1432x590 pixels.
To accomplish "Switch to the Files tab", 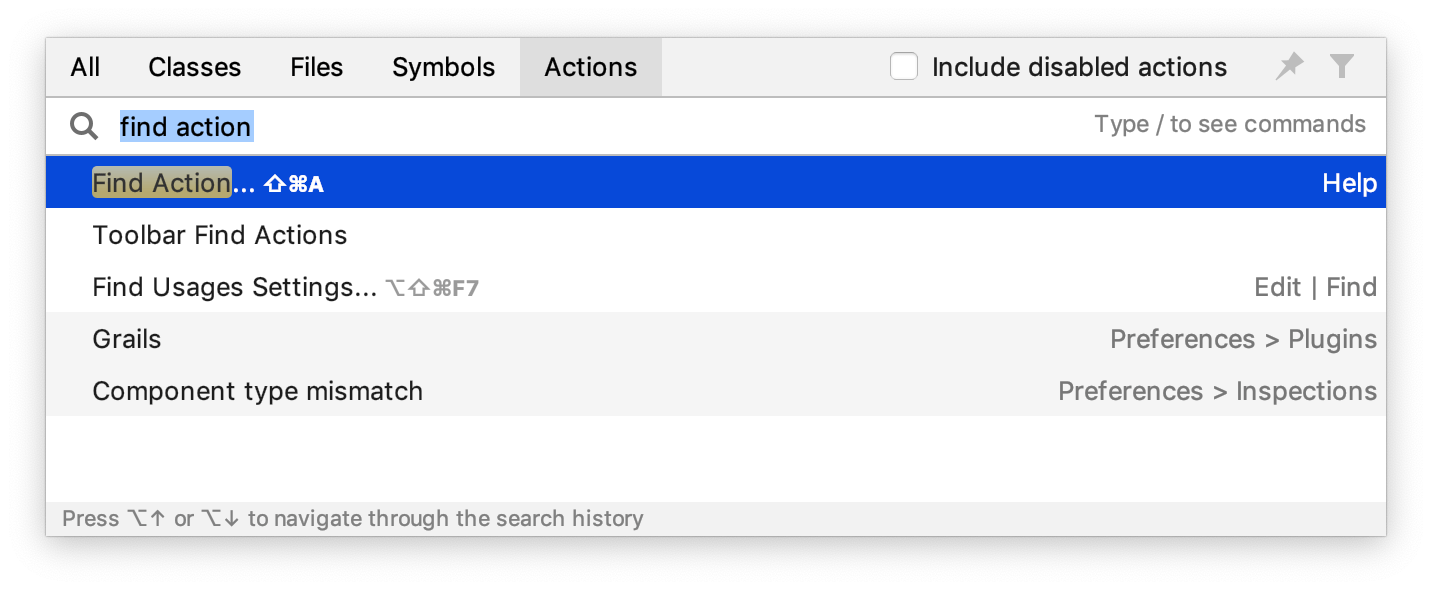I will (x=316, y=66).
